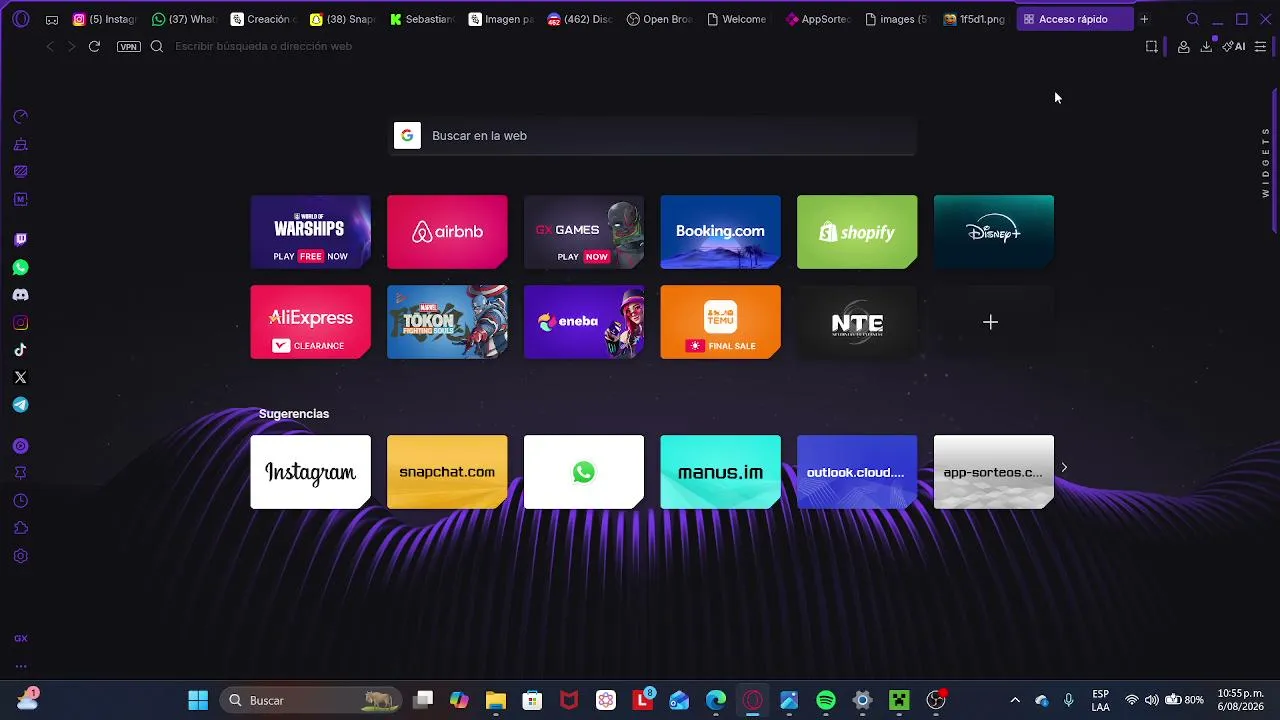Open the Airbnb speed dial tile
The height and width of the screenshot is (720, 1280).
click(x=447, y=232)
